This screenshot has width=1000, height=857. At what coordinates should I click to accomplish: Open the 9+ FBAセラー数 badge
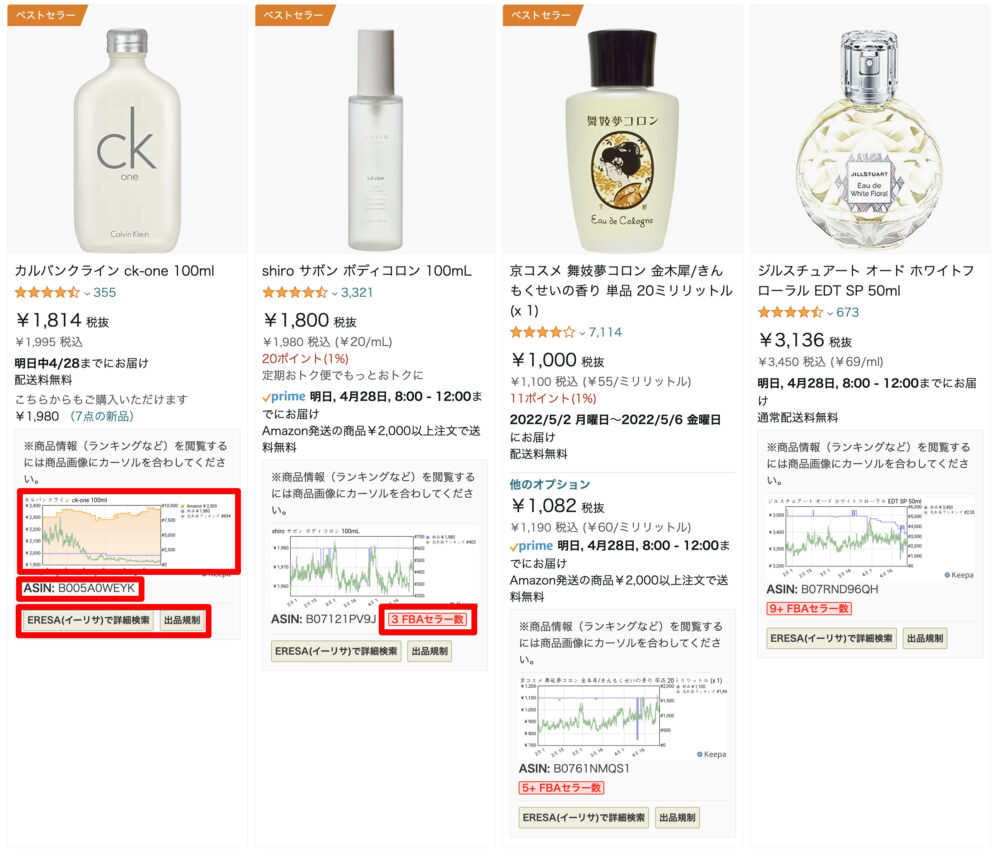809,609
